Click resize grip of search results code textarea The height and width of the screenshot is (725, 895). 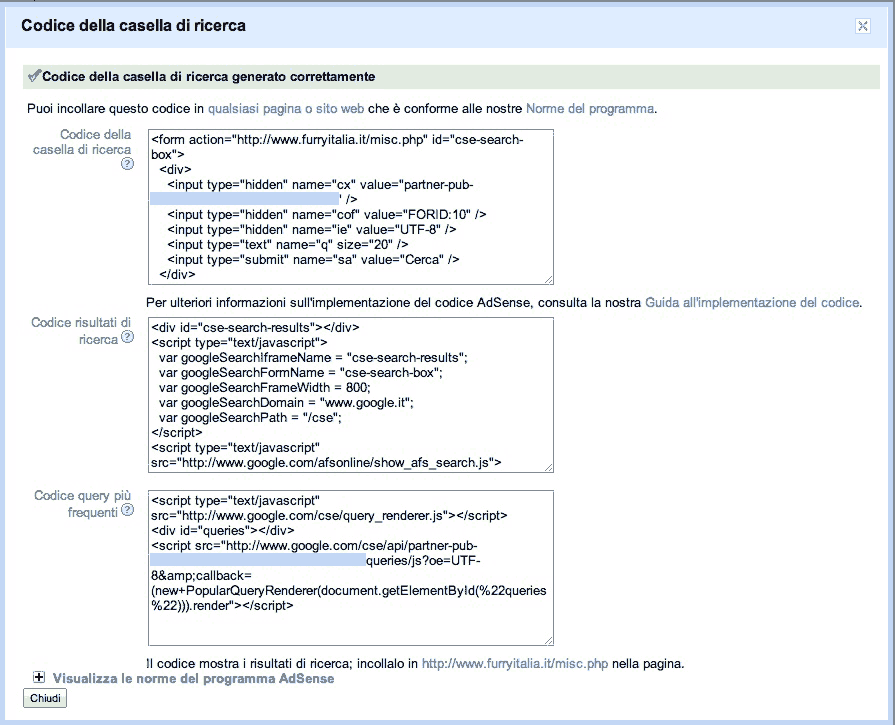(x=548, y=466)
